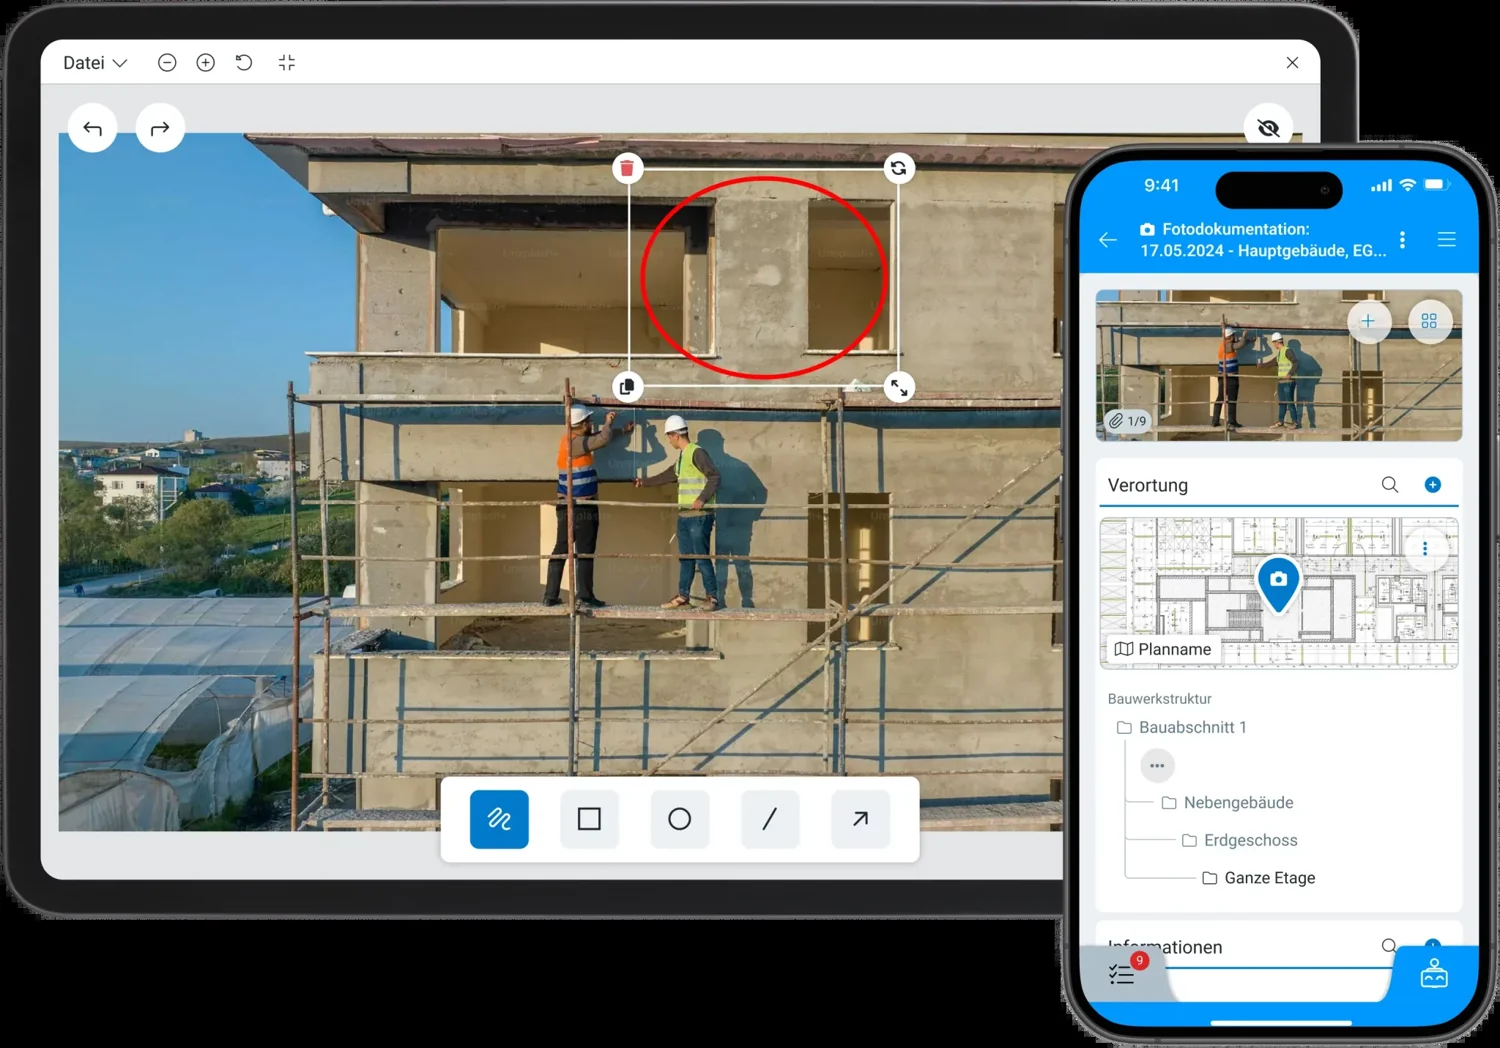Screen dimensions: 1500x1048
Task: Zoom out with the minus circle icon
Action: tap(167, 63)
